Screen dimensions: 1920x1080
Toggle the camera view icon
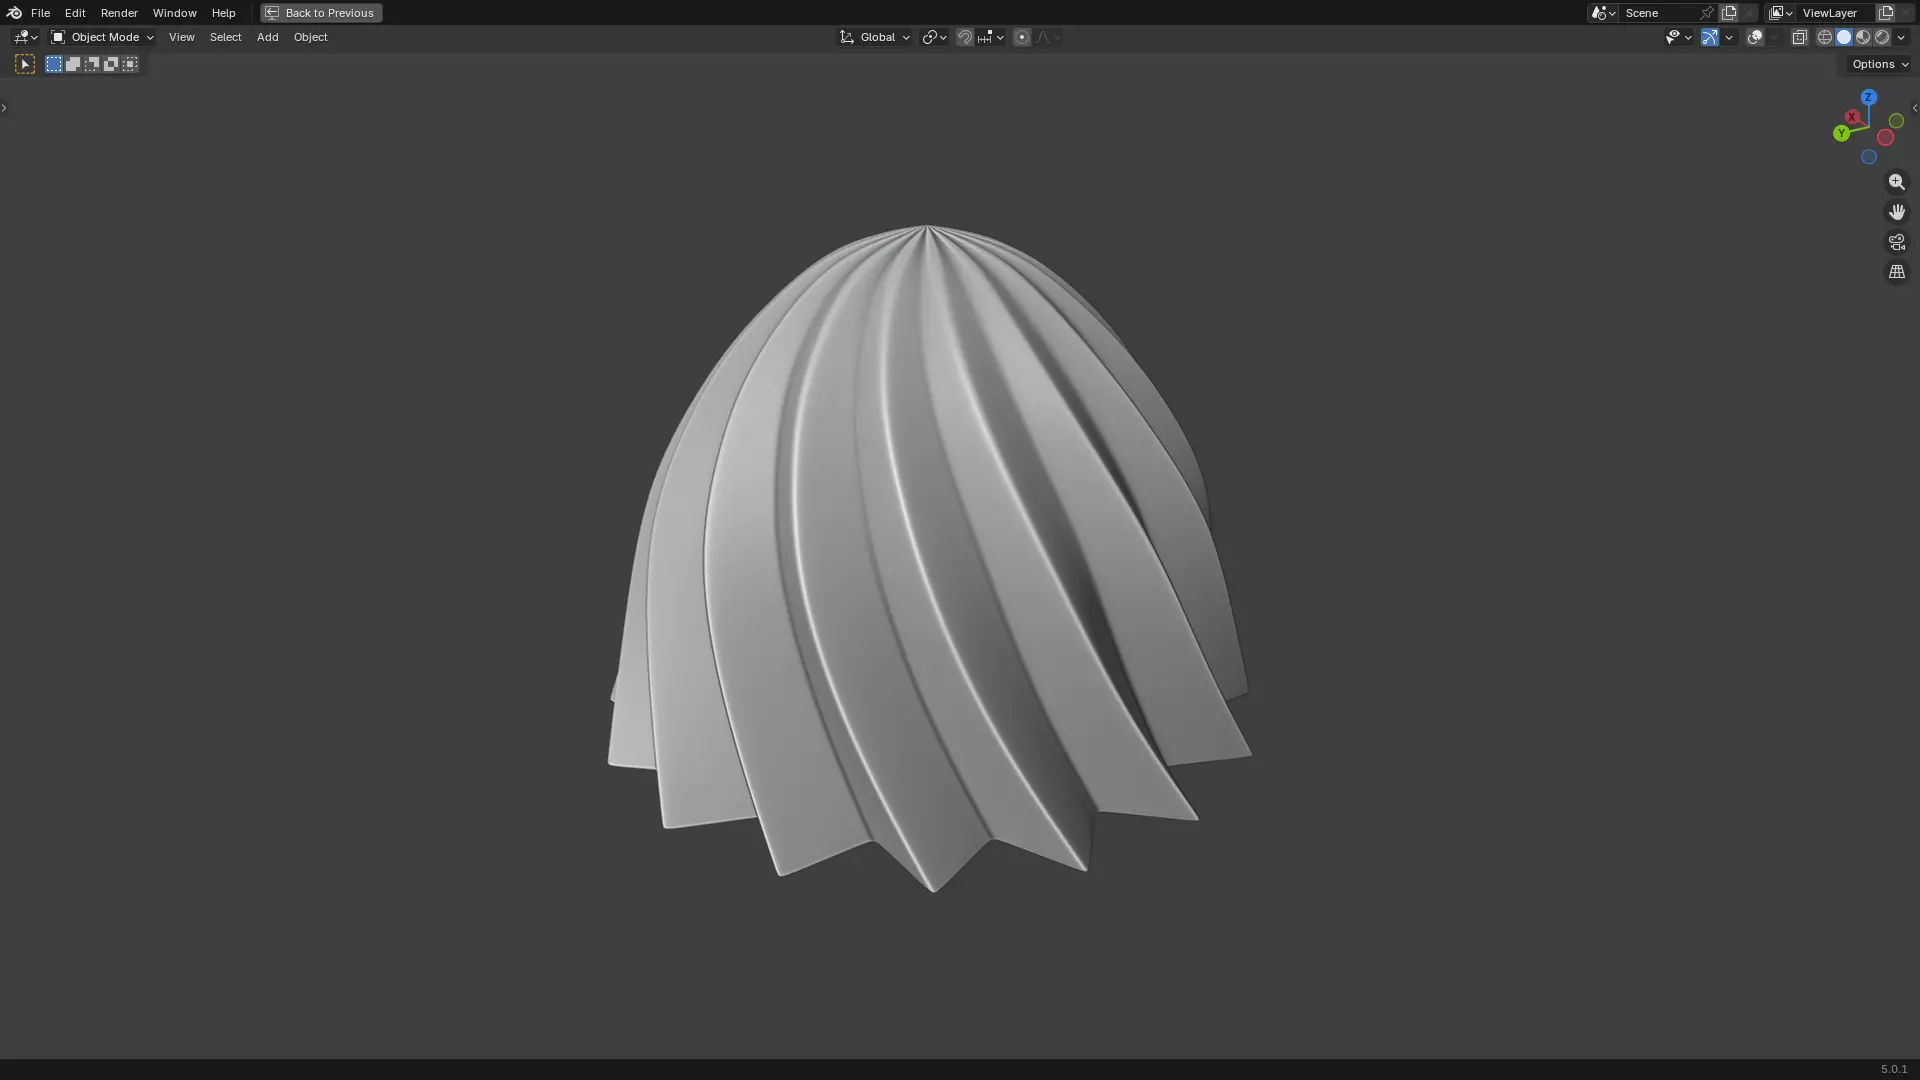pyautogui.click(x=1896, y=242)
